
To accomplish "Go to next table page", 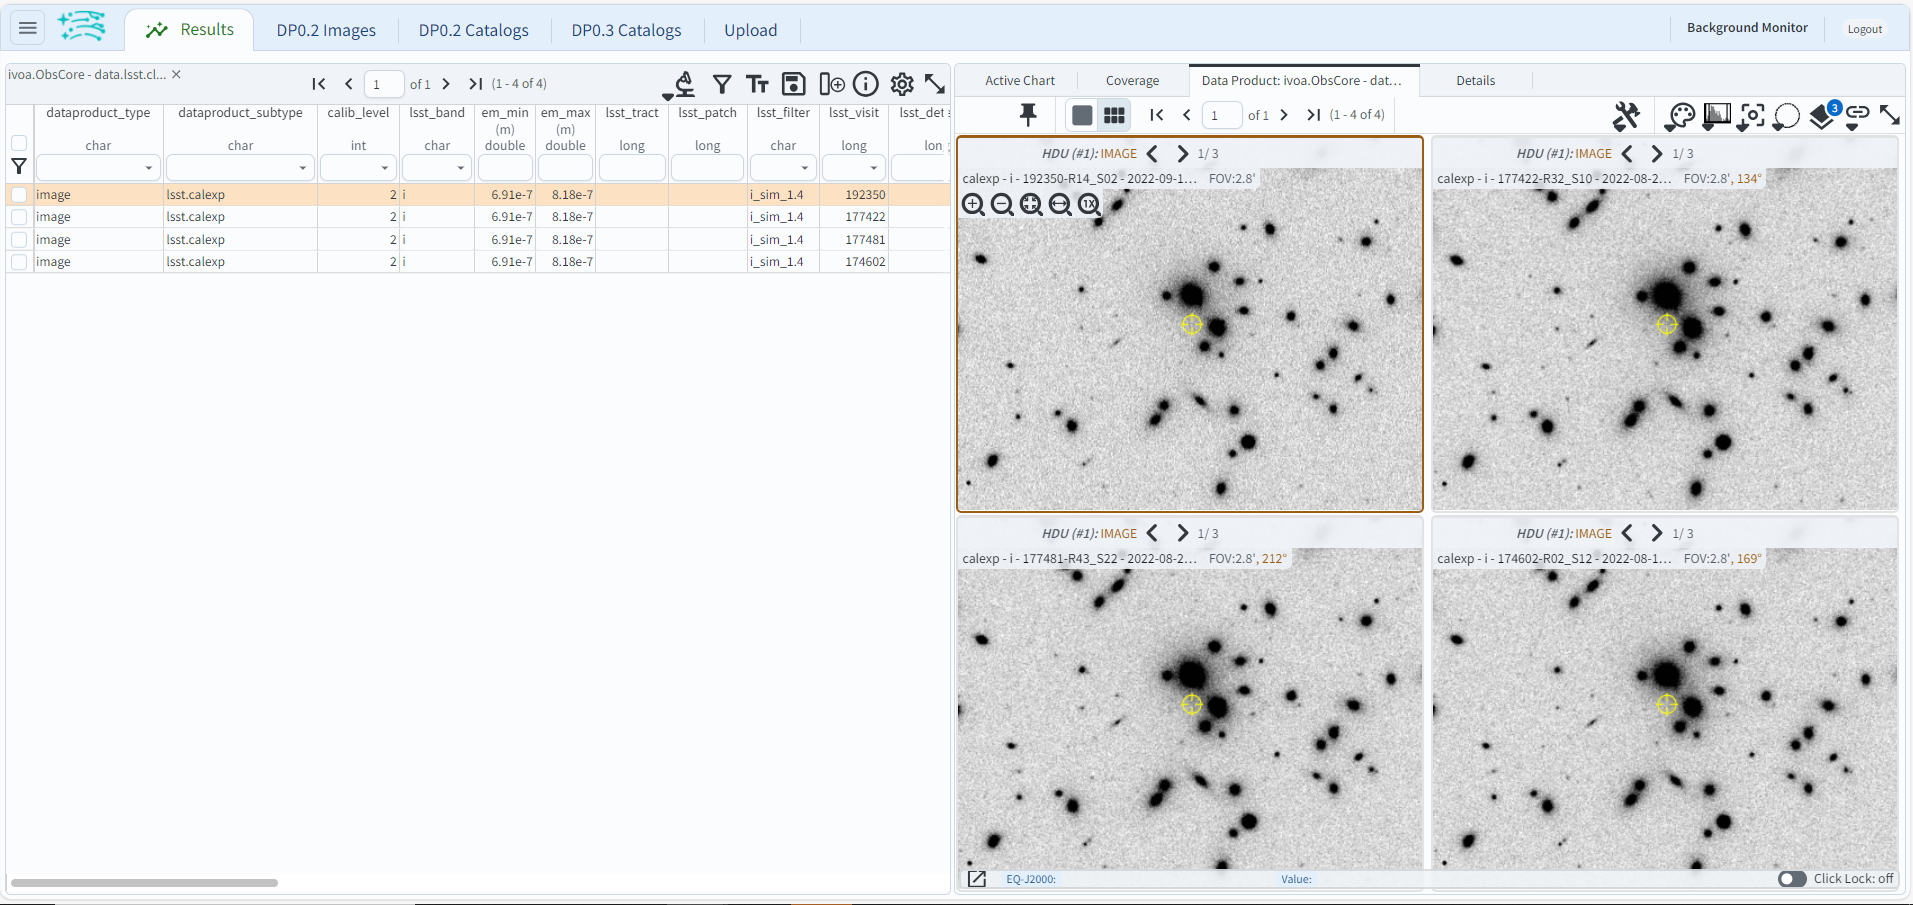I will (x=446, y=84).
